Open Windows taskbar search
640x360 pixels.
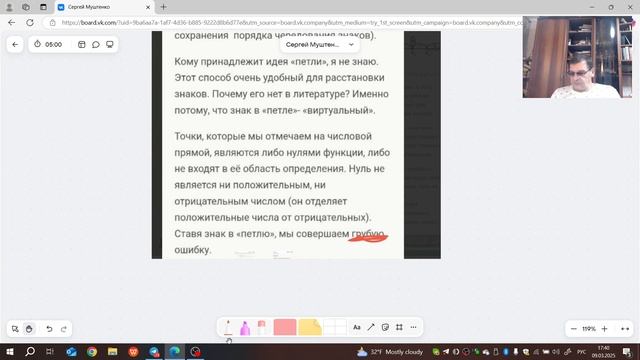click(x=30, y=351)
